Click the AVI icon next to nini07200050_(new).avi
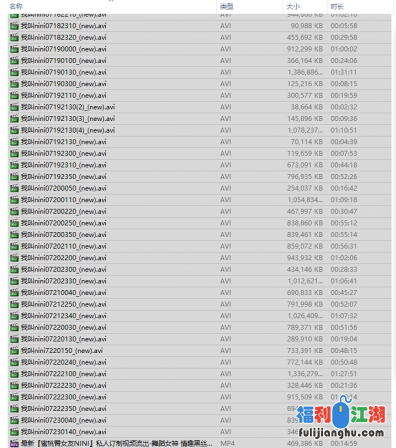396x448 pixels. (x=14, y=188)
